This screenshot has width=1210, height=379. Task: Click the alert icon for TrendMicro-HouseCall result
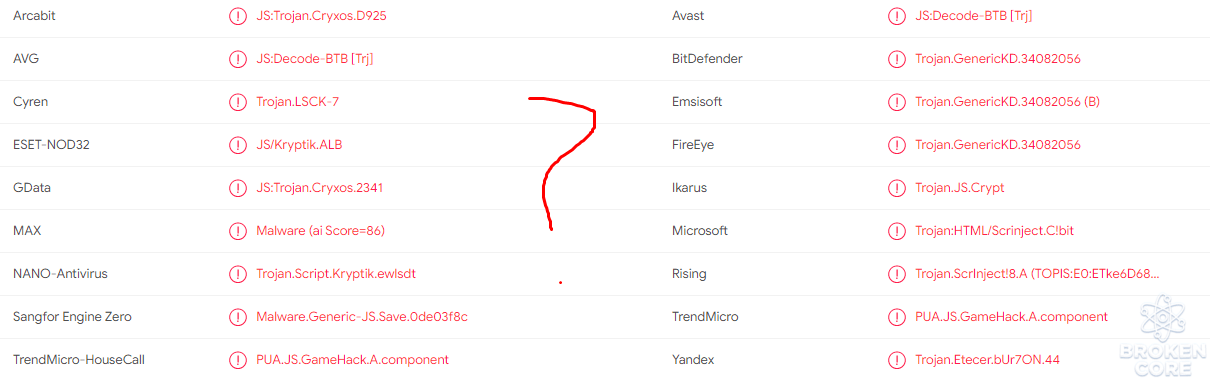(238, 360)
